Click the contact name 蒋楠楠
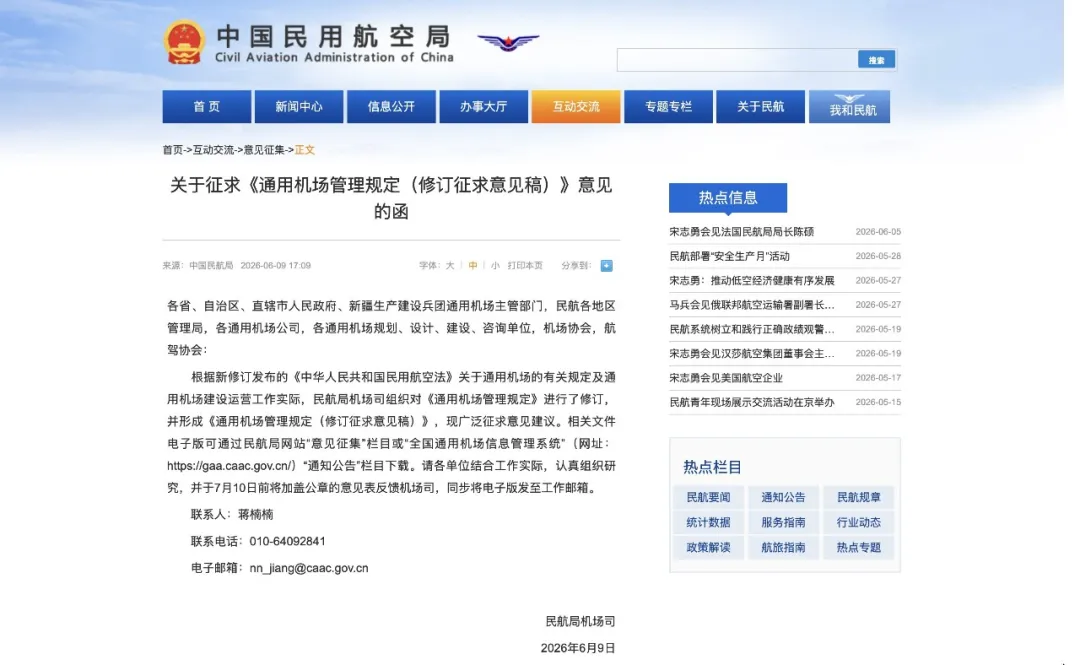 [256, 514]
